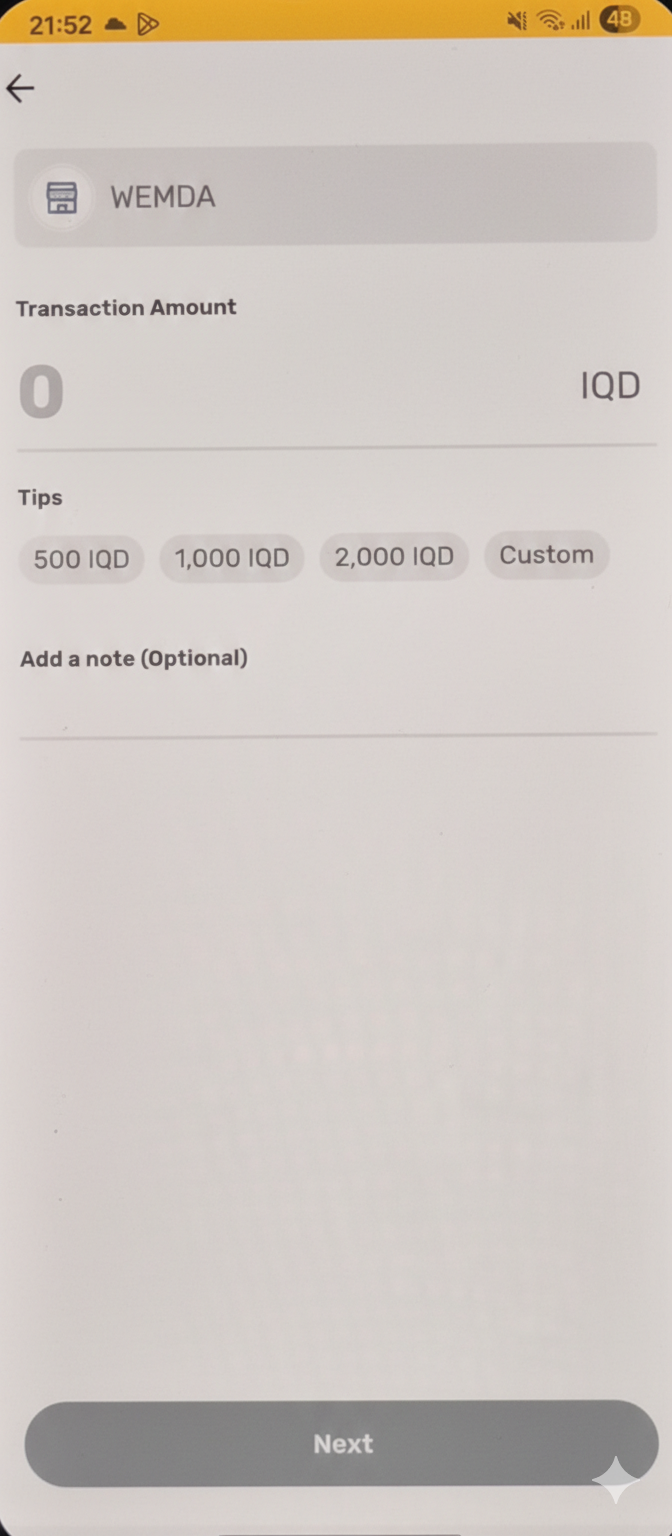Open the Custom tip option

pos(546,555)
